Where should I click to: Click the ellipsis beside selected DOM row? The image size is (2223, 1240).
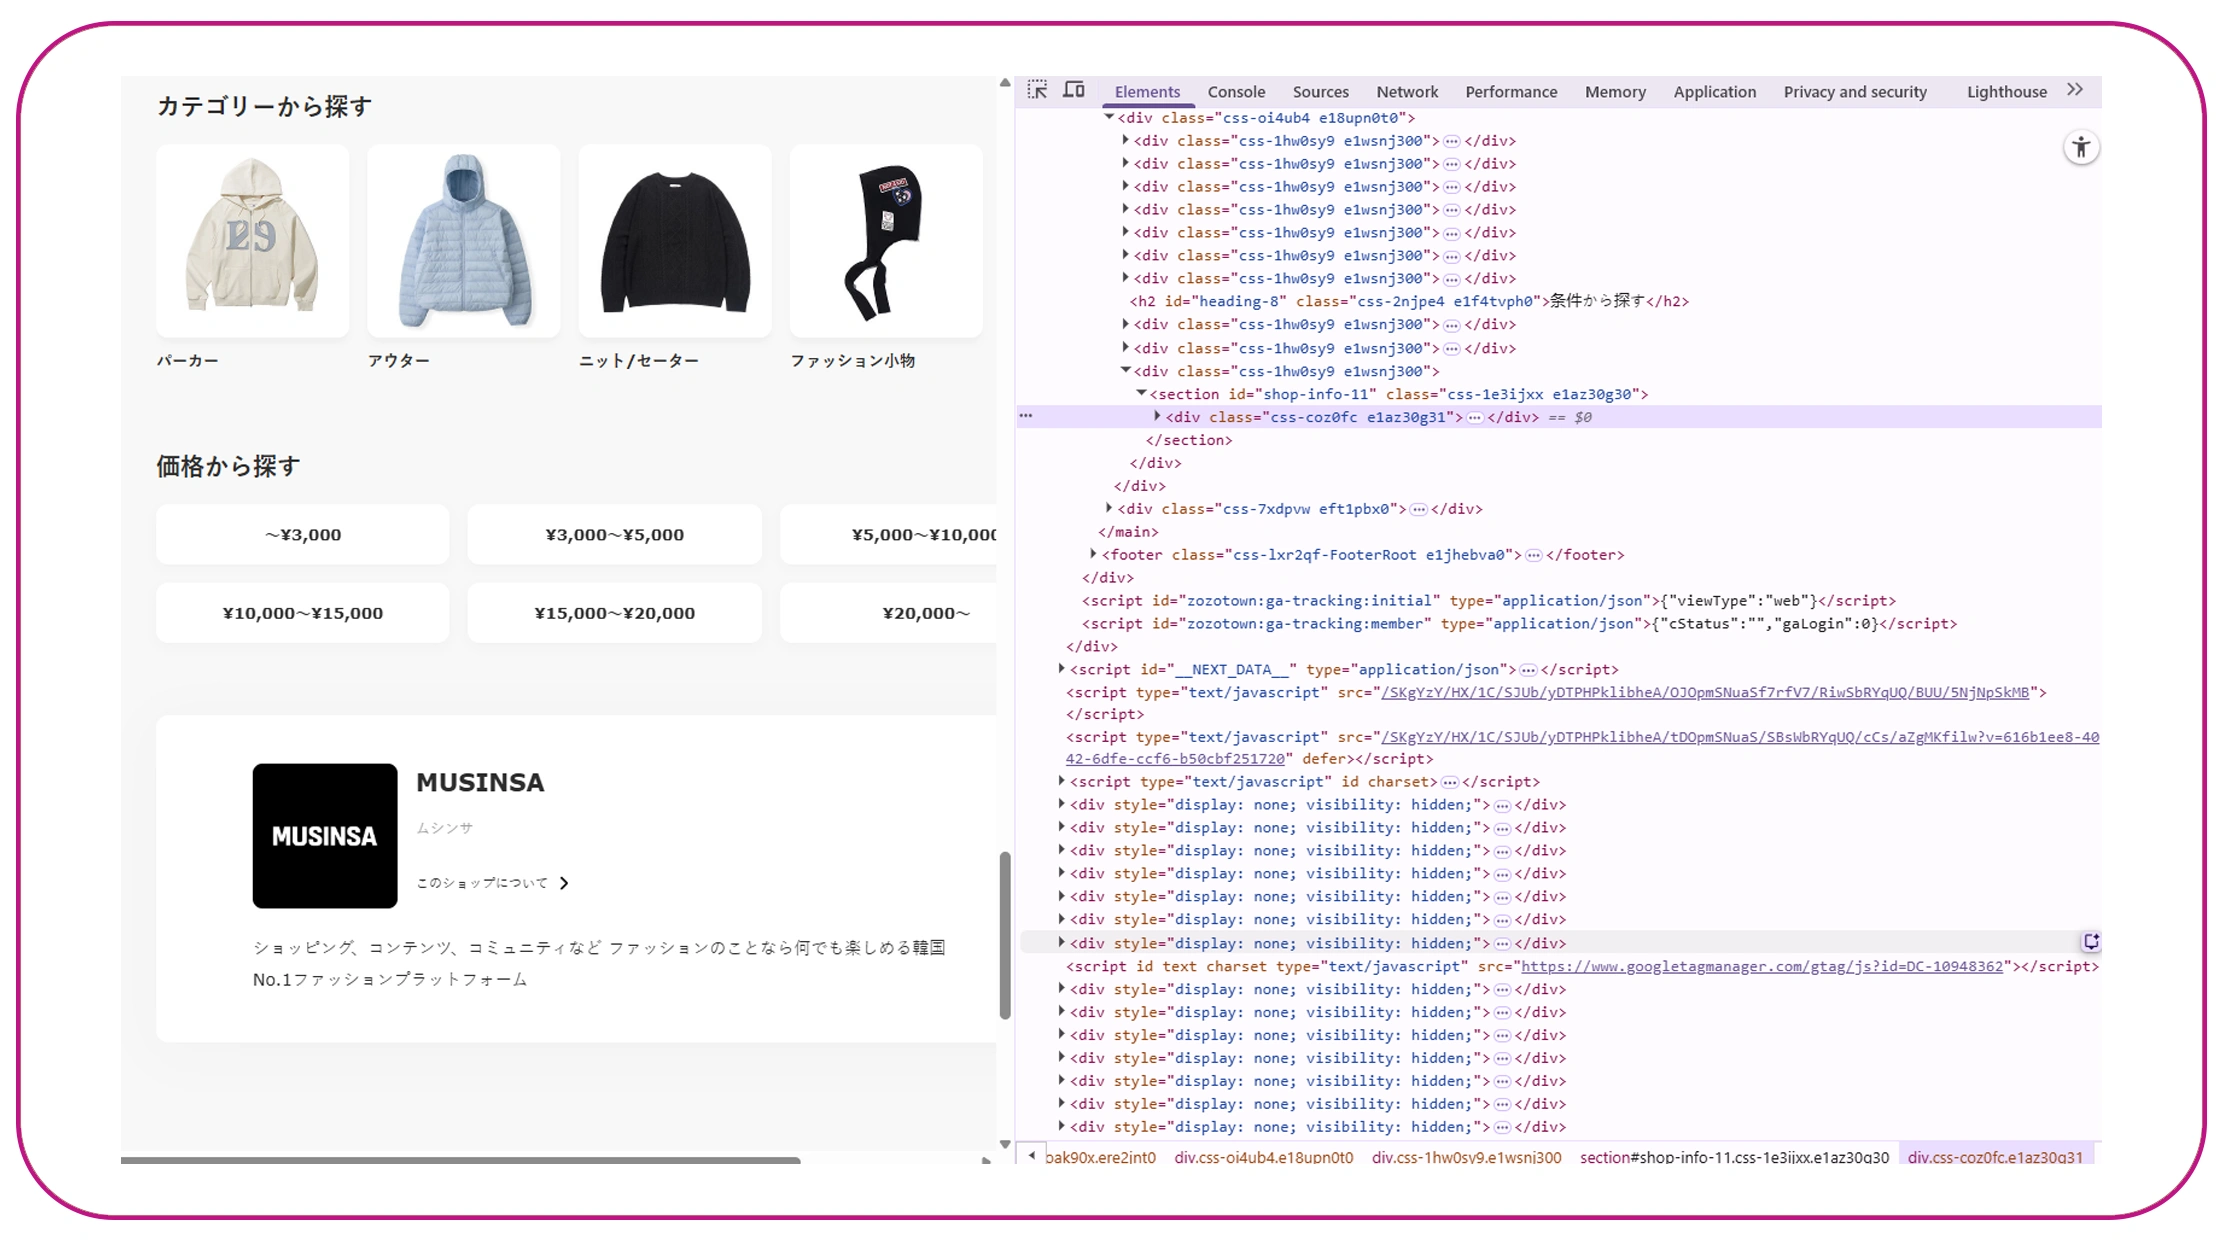(x=1026, y=415)
